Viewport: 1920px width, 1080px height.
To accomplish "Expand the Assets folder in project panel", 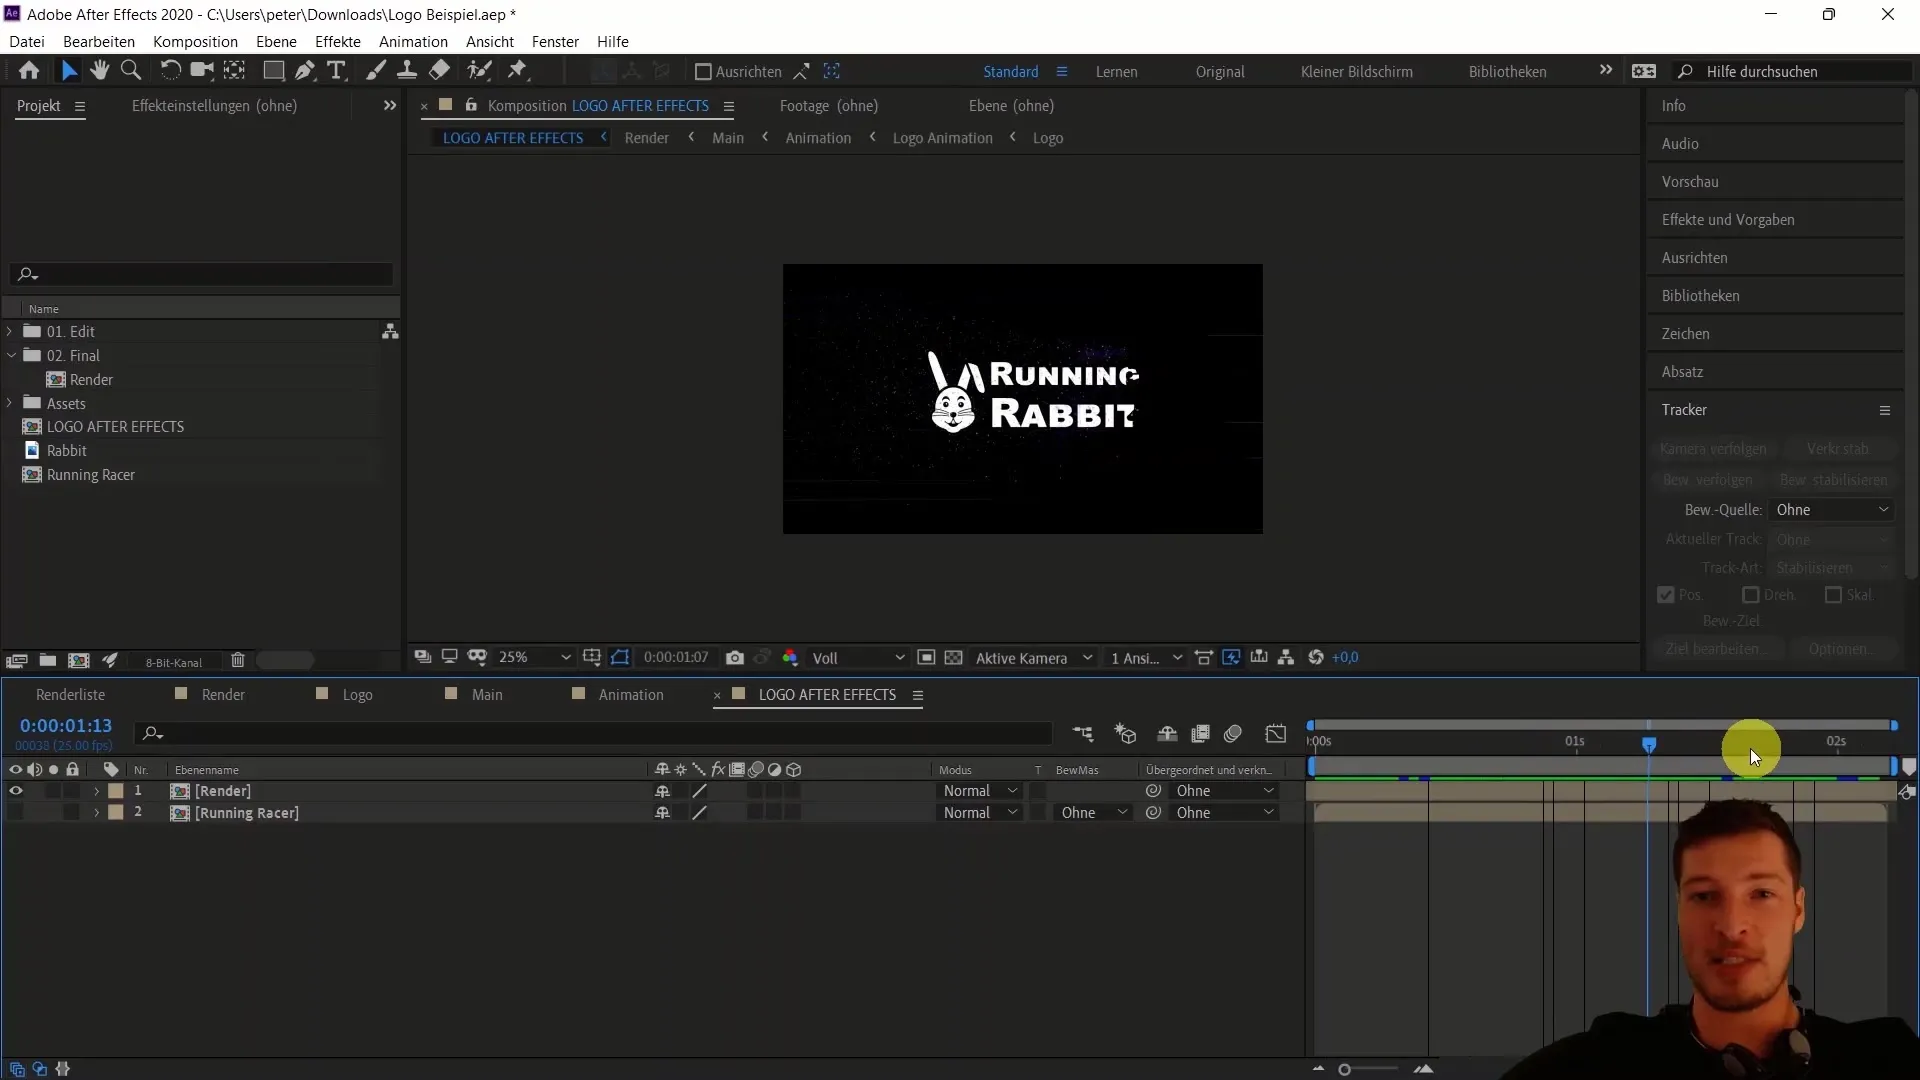I will click(11, 402).
